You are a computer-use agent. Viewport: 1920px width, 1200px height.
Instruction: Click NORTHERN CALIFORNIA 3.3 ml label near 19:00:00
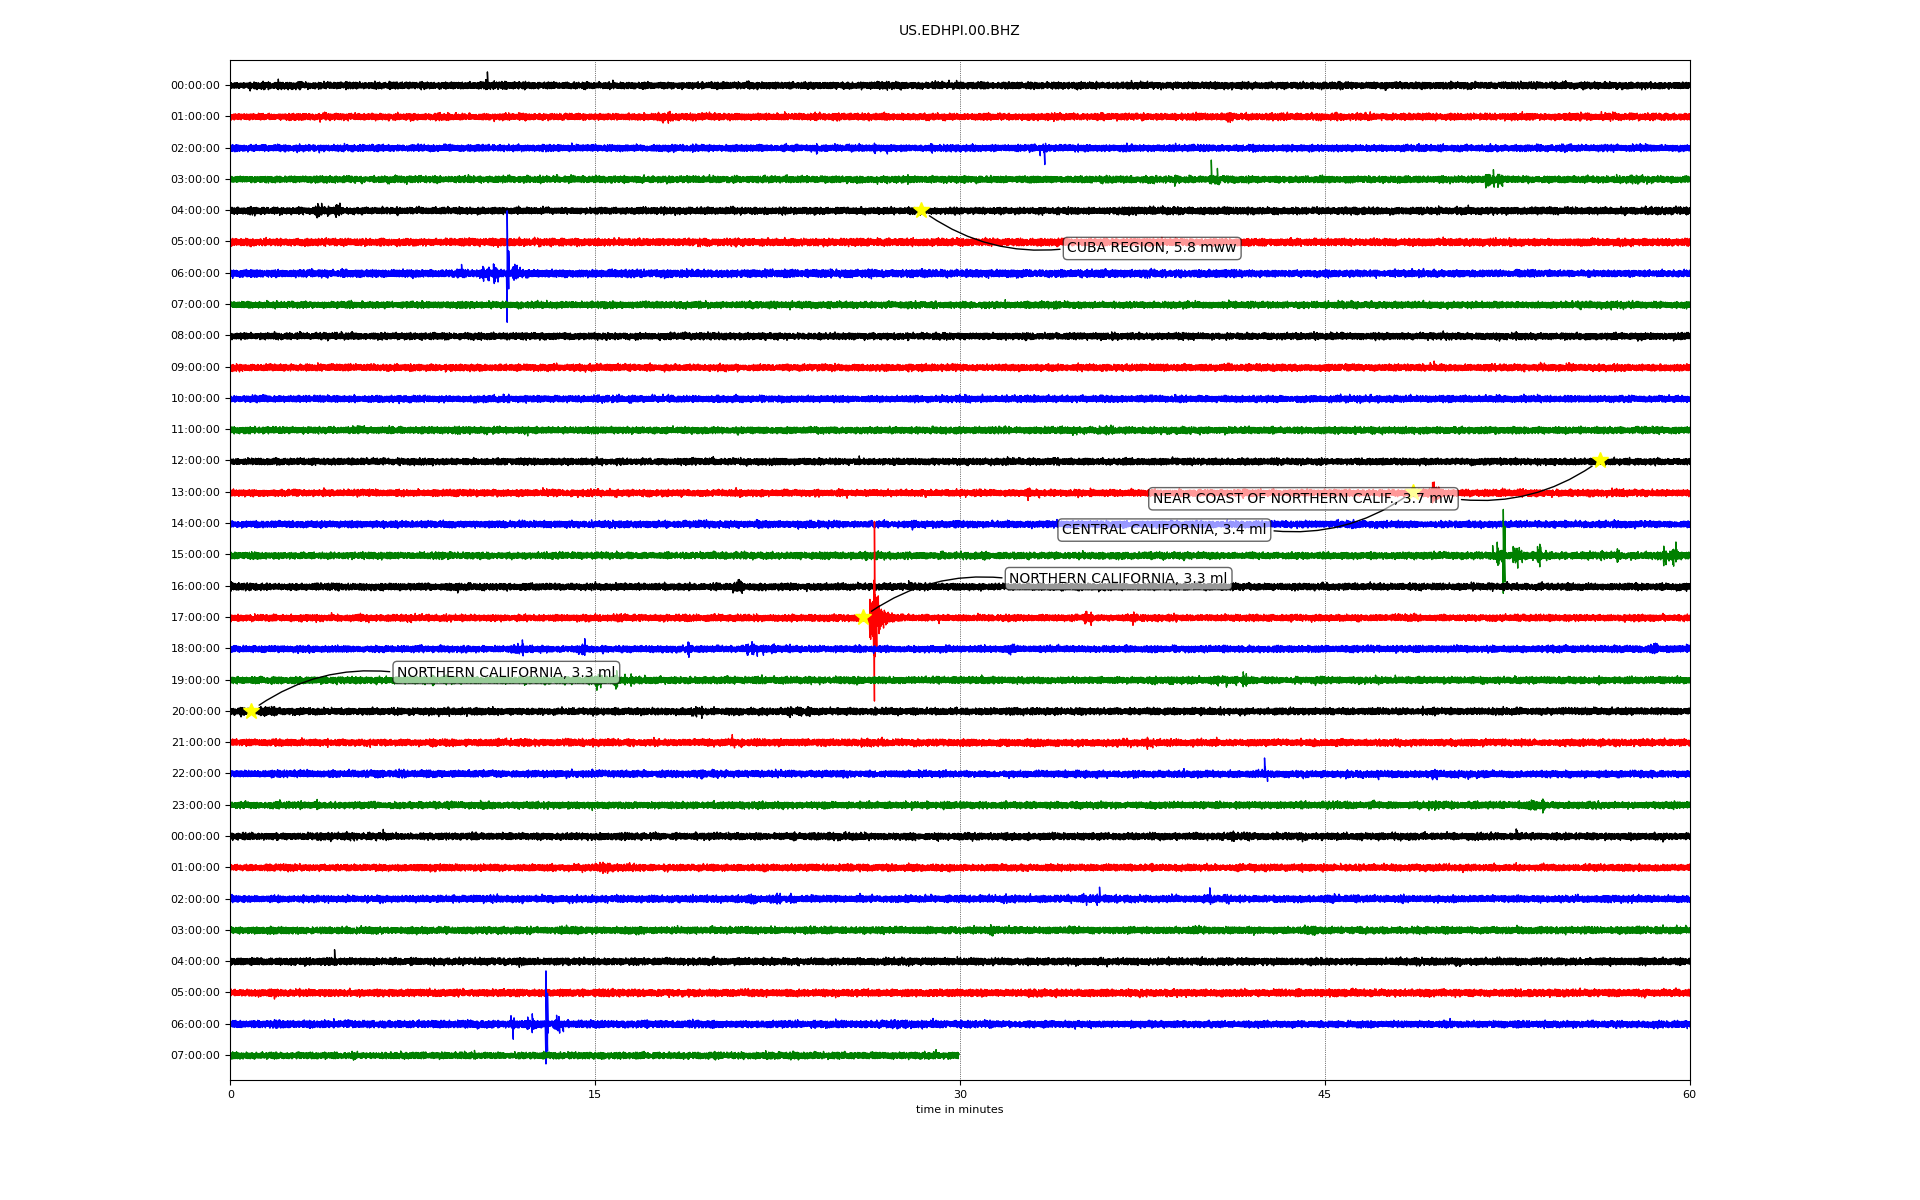506,673
